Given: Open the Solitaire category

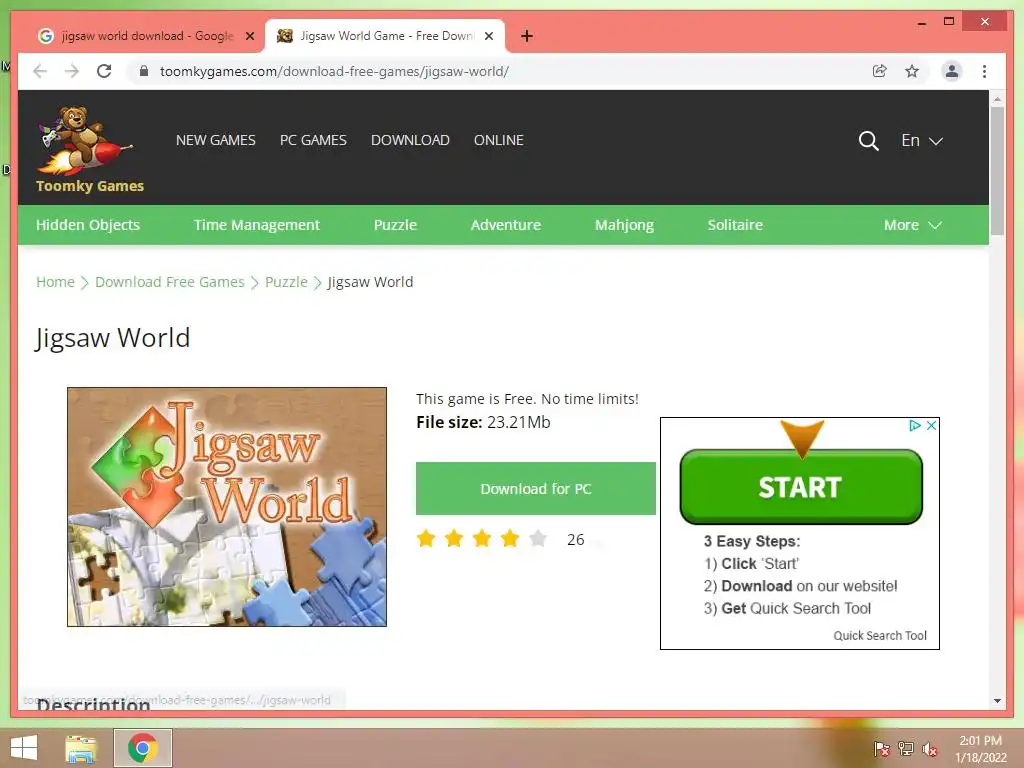Looking at the screenshot, I should click(x=735, y=225).
